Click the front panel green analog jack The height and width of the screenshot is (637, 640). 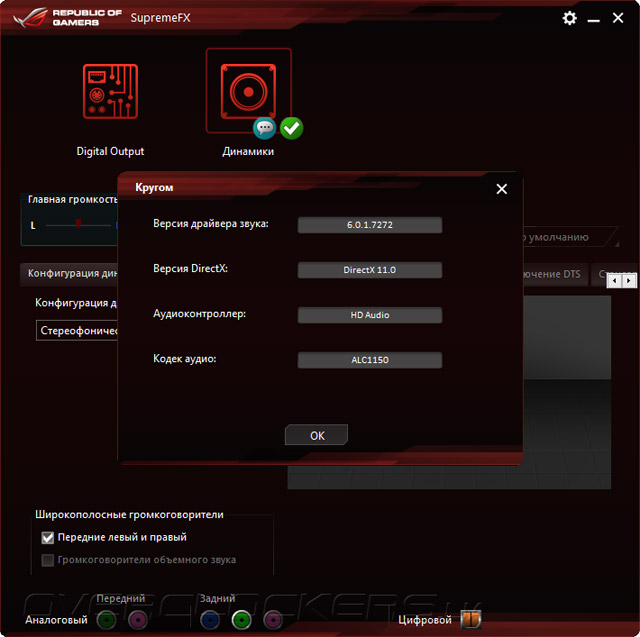(107, 620)
